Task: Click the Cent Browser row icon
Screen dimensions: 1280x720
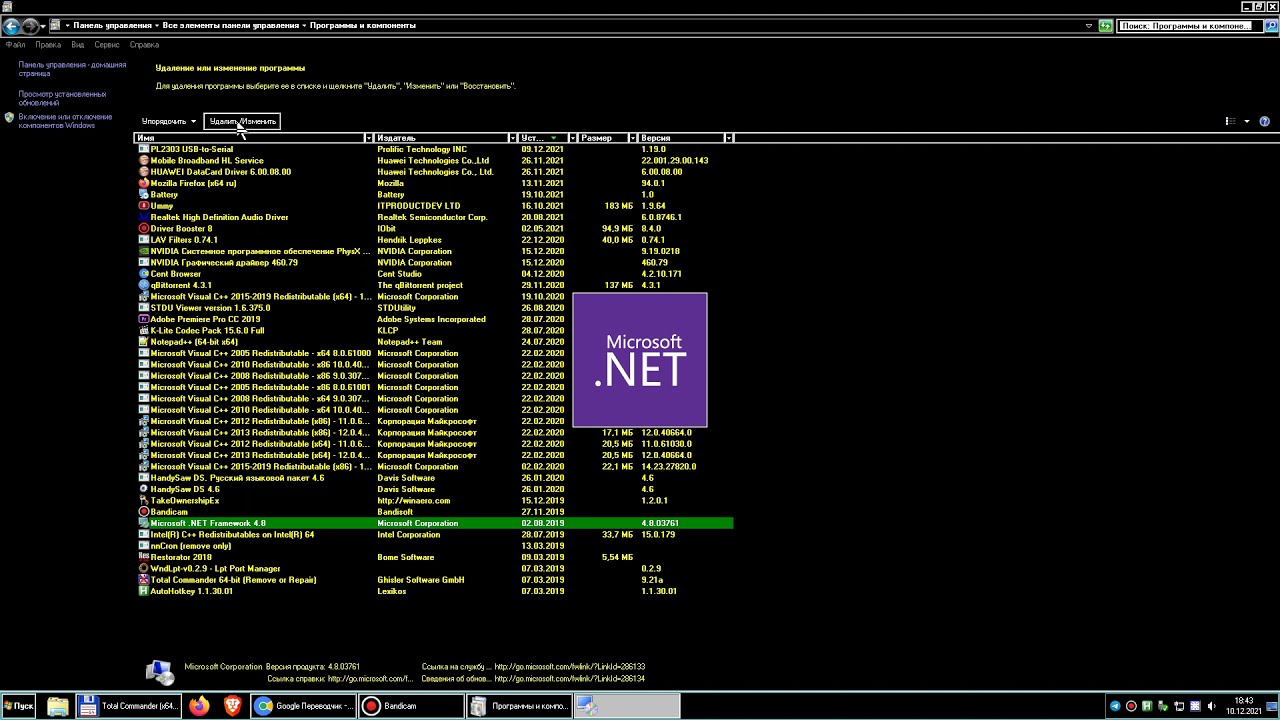Action: (144, 274)
